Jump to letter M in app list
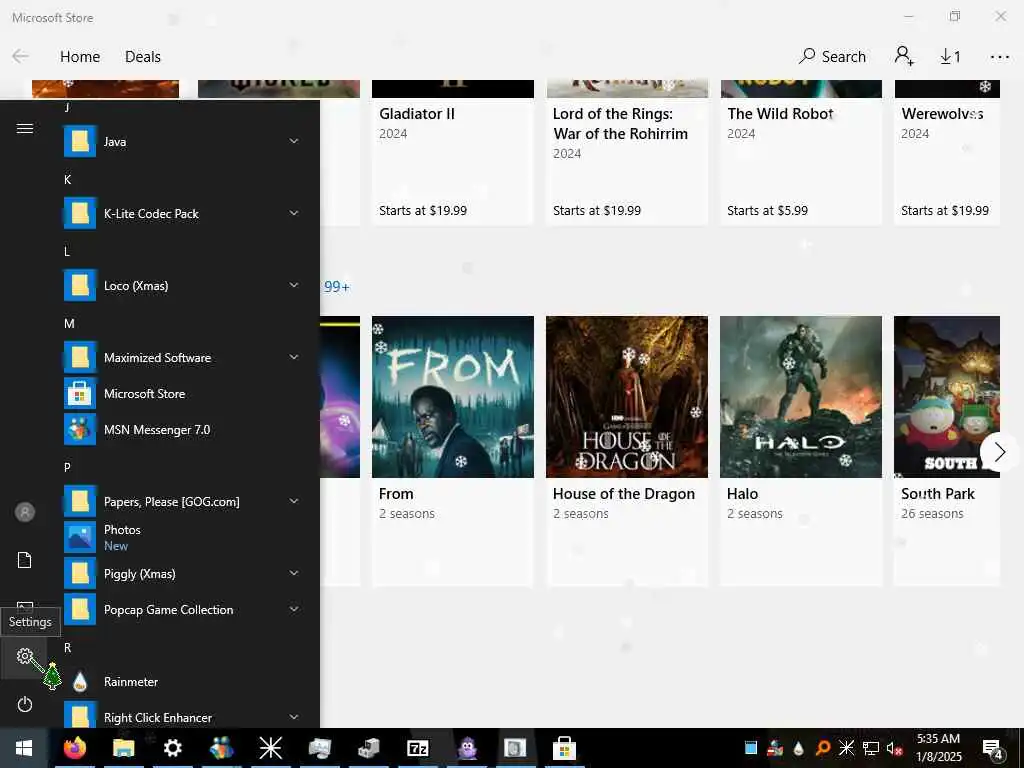Viewport: 1024px width, 768px height. click(x=69, y=324)
